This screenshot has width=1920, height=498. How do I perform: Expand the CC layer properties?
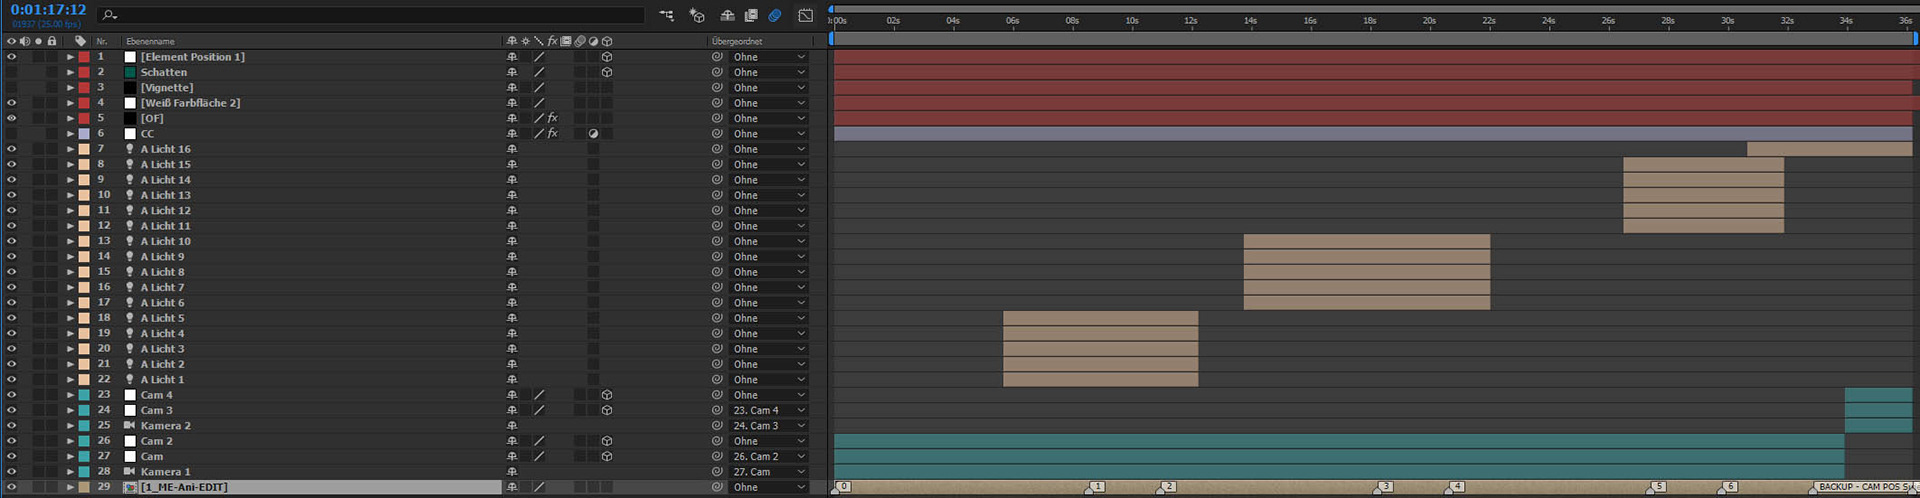(70, 134)
